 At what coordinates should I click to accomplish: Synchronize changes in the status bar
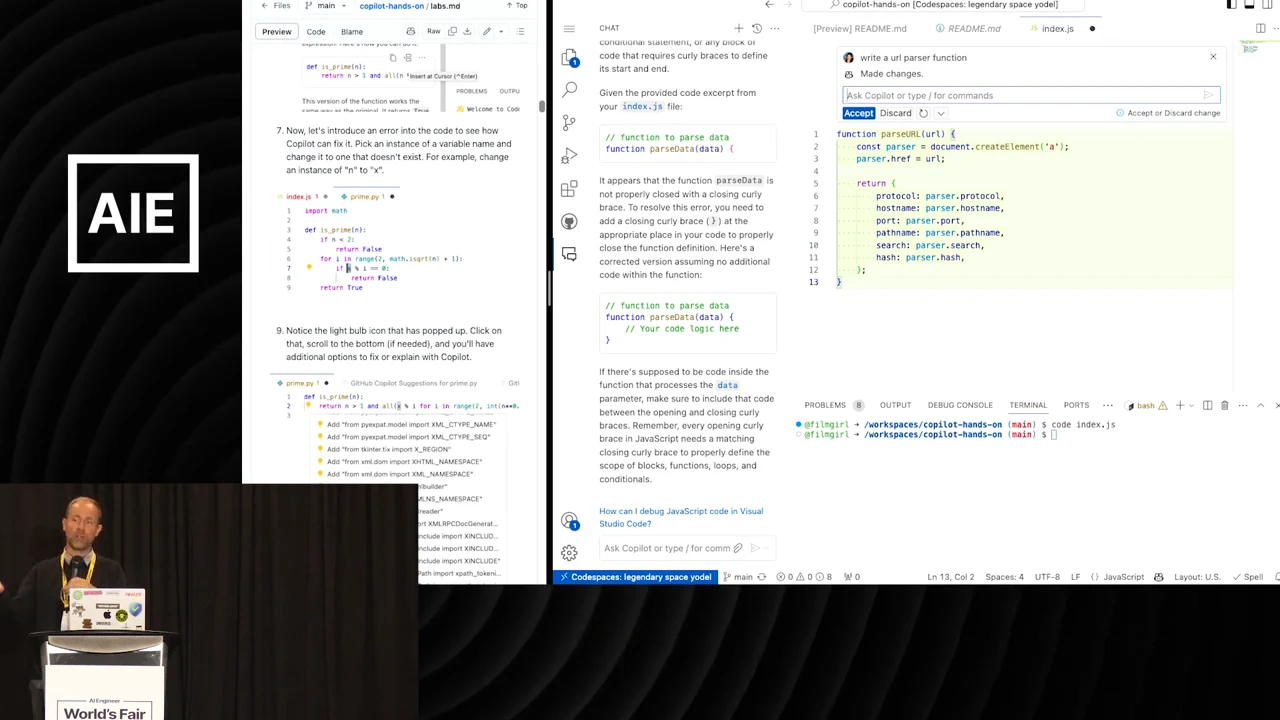pos(762,577)
